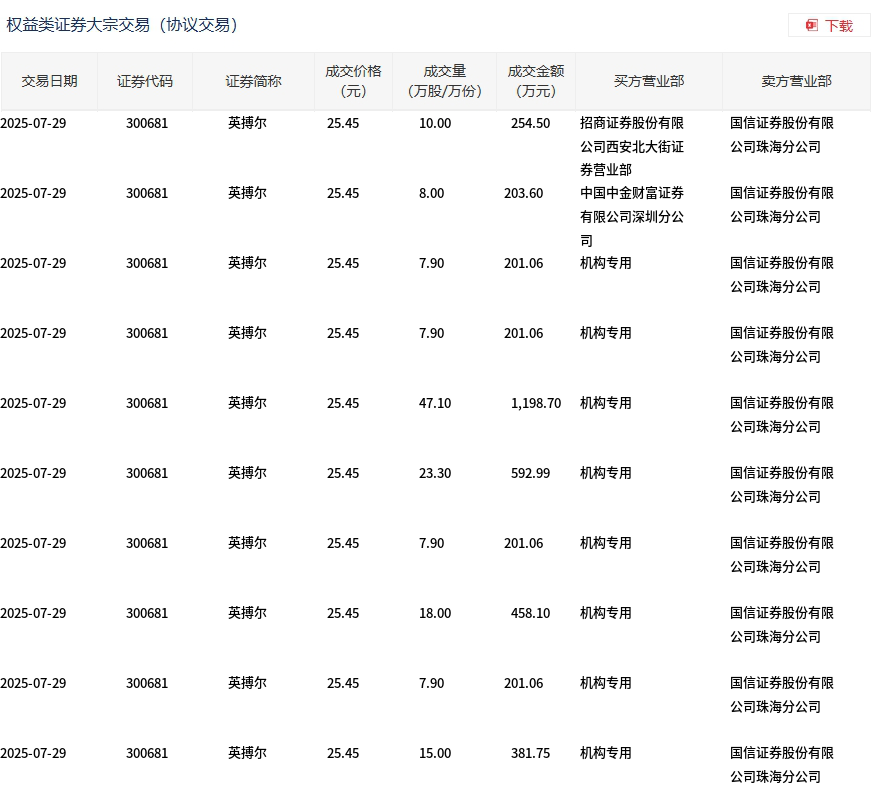Click the 成交价格(元) column header
This screenshot has width=872, height=812.
353,81
